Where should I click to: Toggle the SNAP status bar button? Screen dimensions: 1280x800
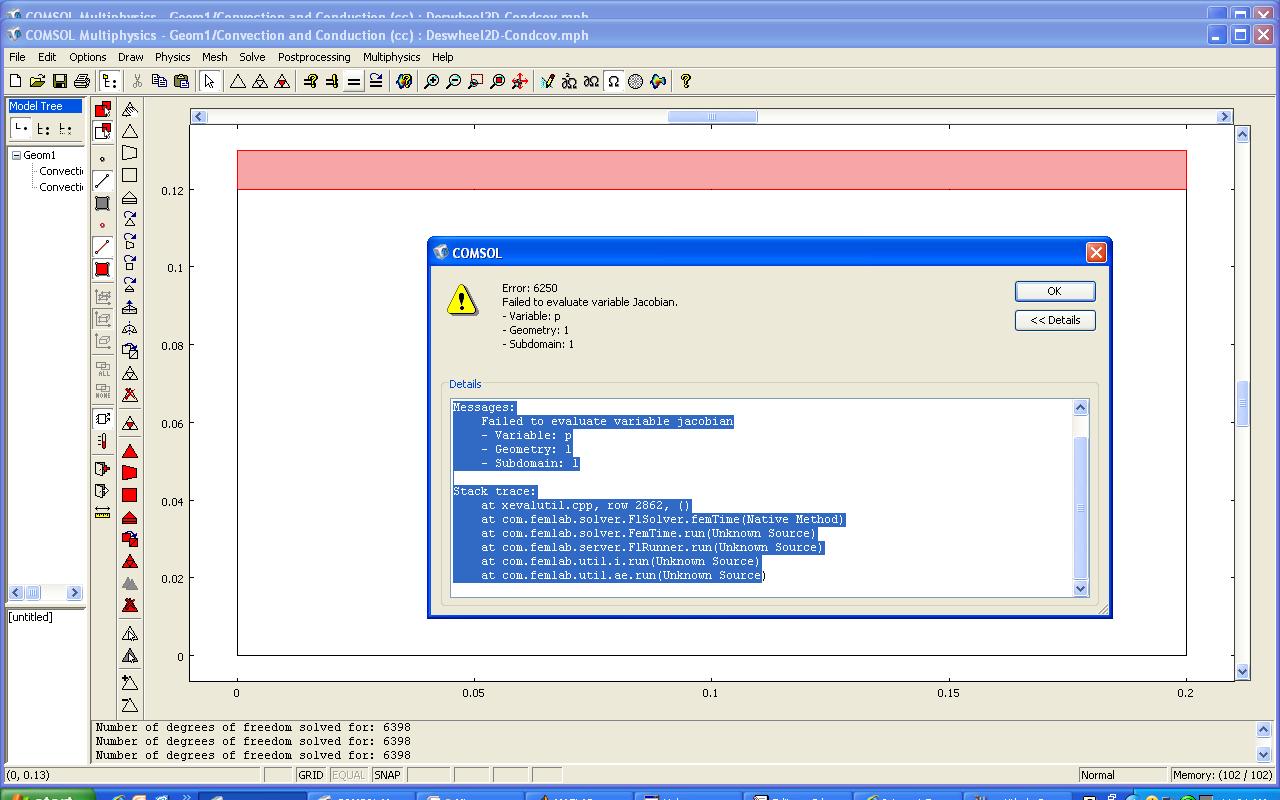pos(387,775)
